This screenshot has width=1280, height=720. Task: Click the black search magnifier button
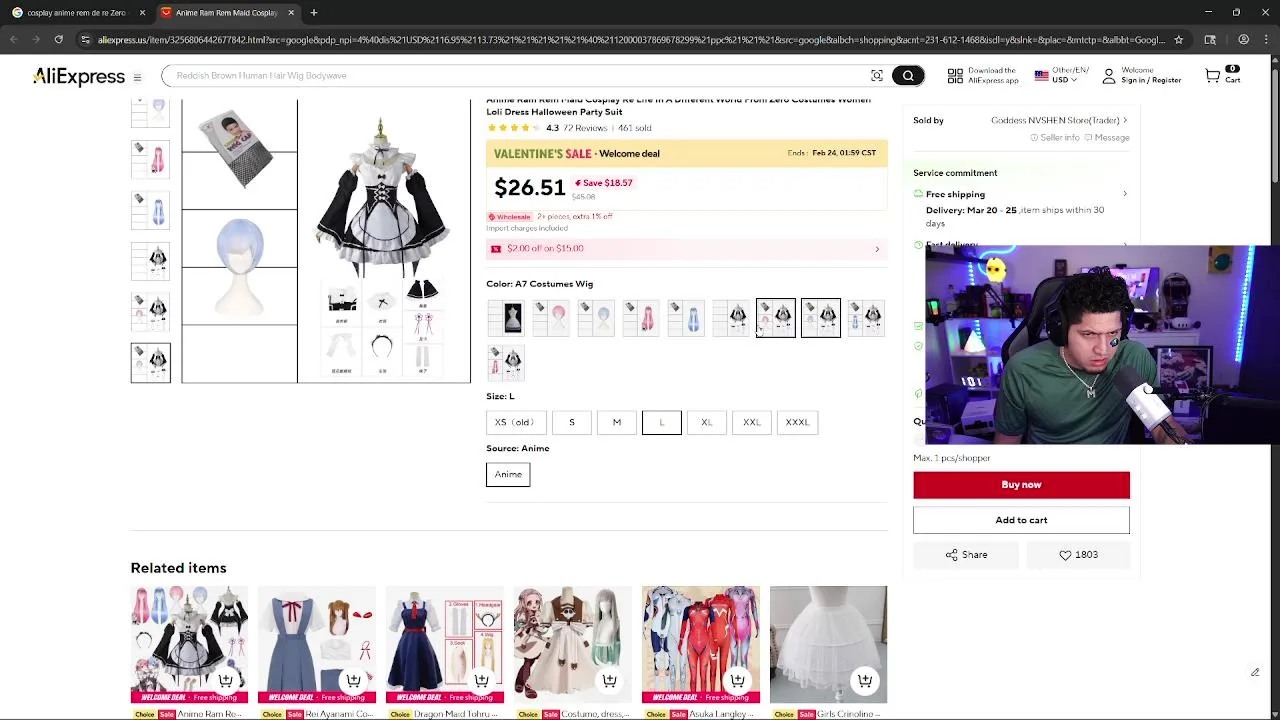click(908, 76)
